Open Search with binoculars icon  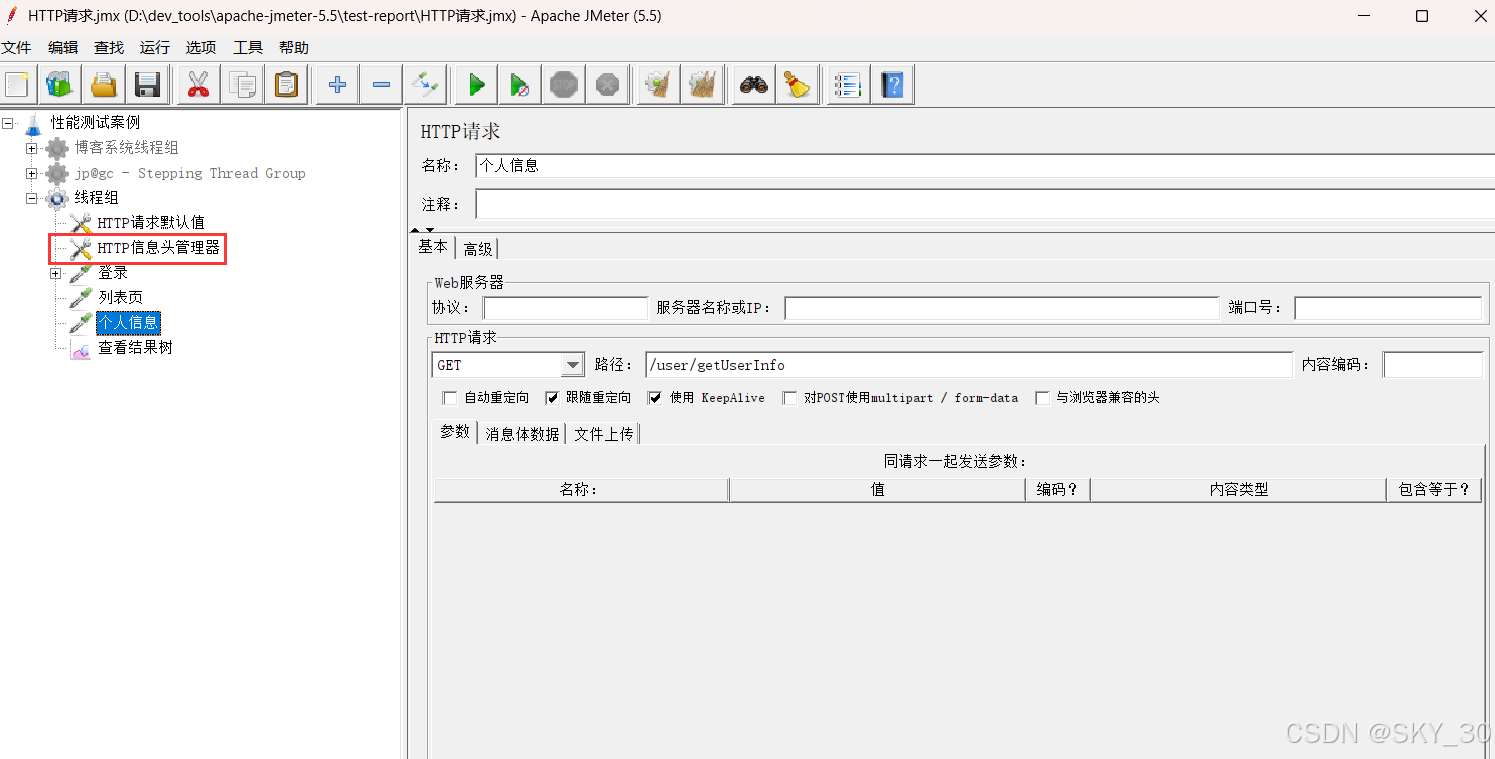[753, 85]
